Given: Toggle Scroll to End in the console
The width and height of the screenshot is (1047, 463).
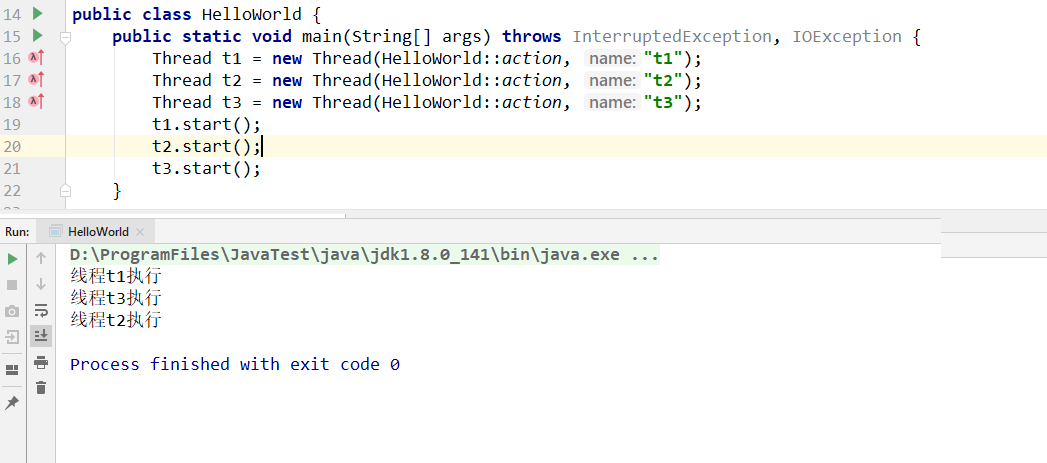Looking at the screenshot, I should point(41,335).
